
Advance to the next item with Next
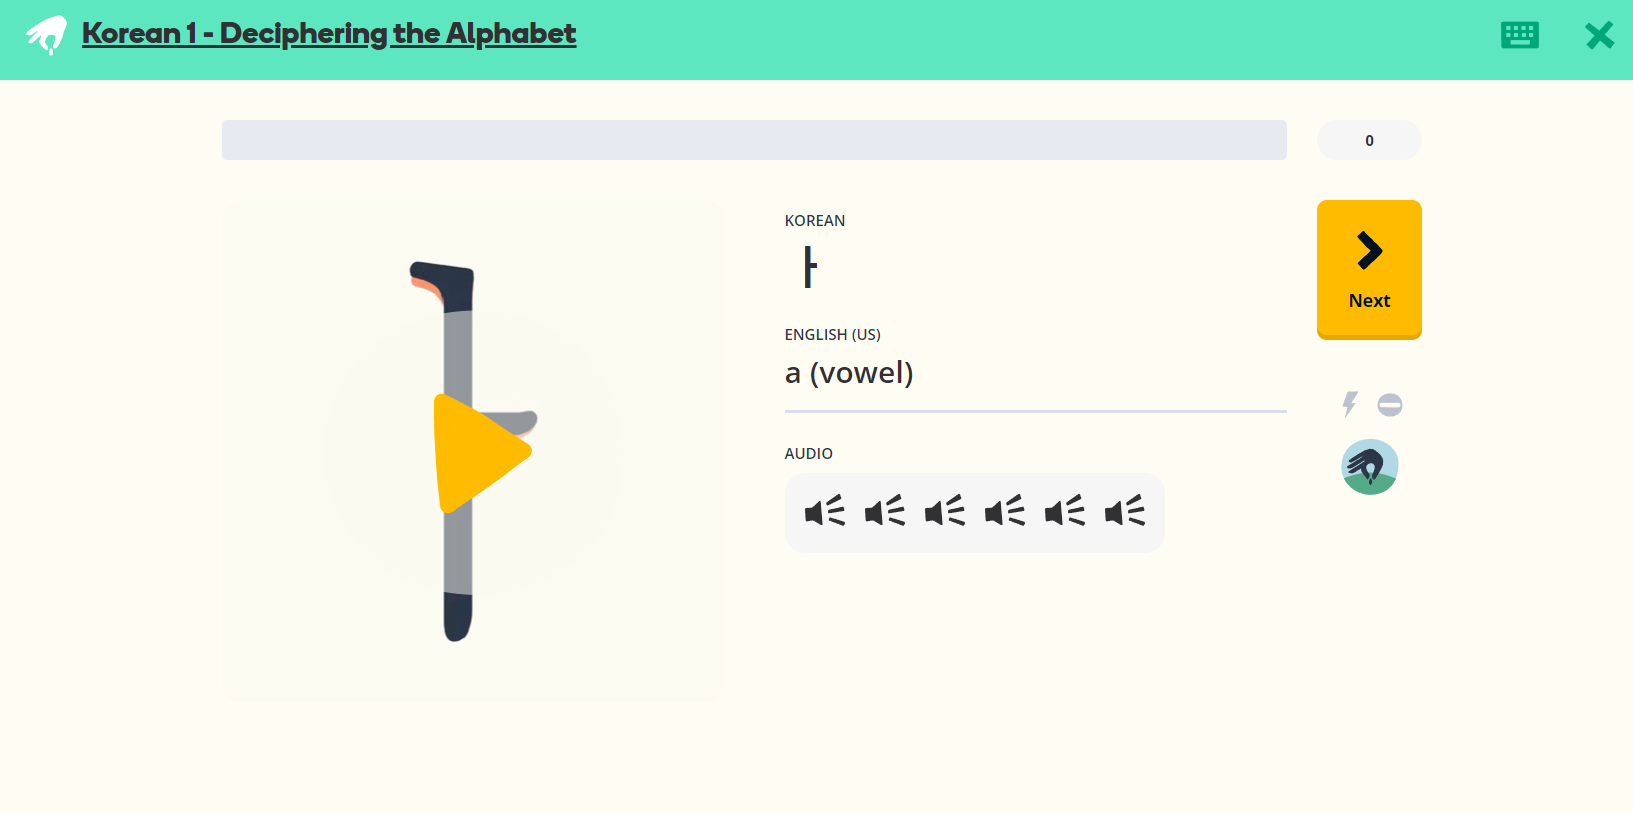tap(1369, 269)
